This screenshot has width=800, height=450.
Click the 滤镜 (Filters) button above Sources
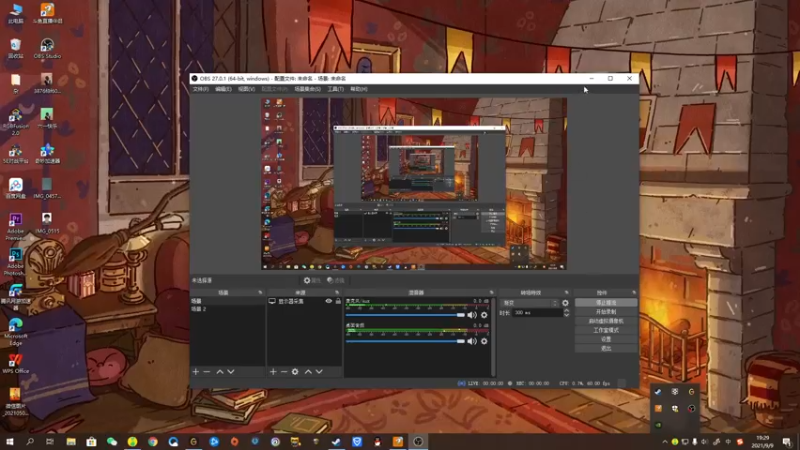336,280
